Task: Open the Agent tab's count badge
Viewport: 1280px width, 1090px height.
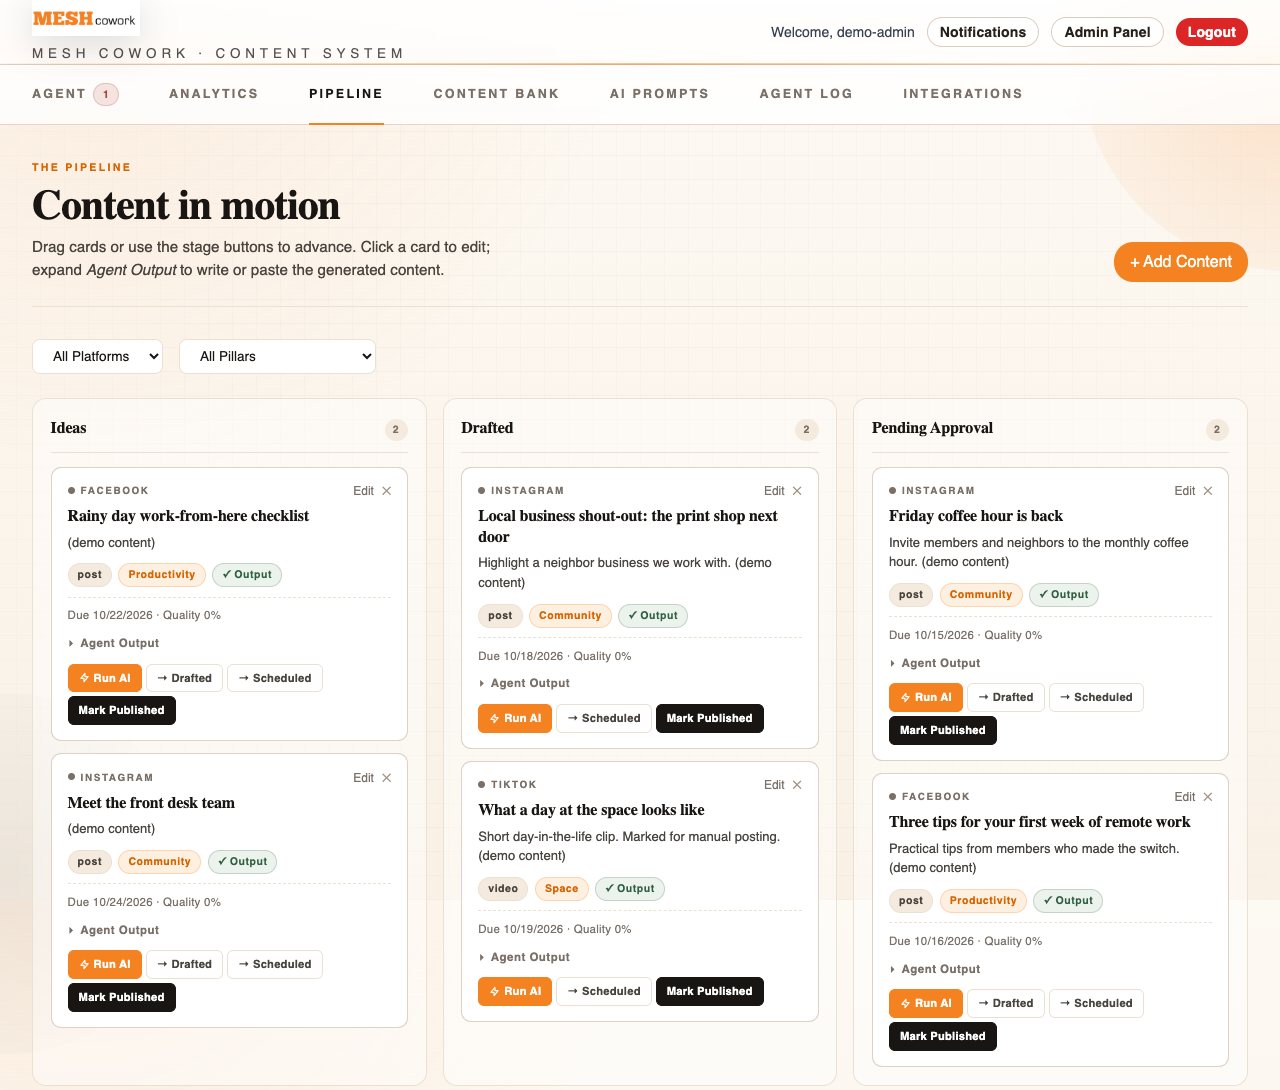Action: [x=106, y=94]
